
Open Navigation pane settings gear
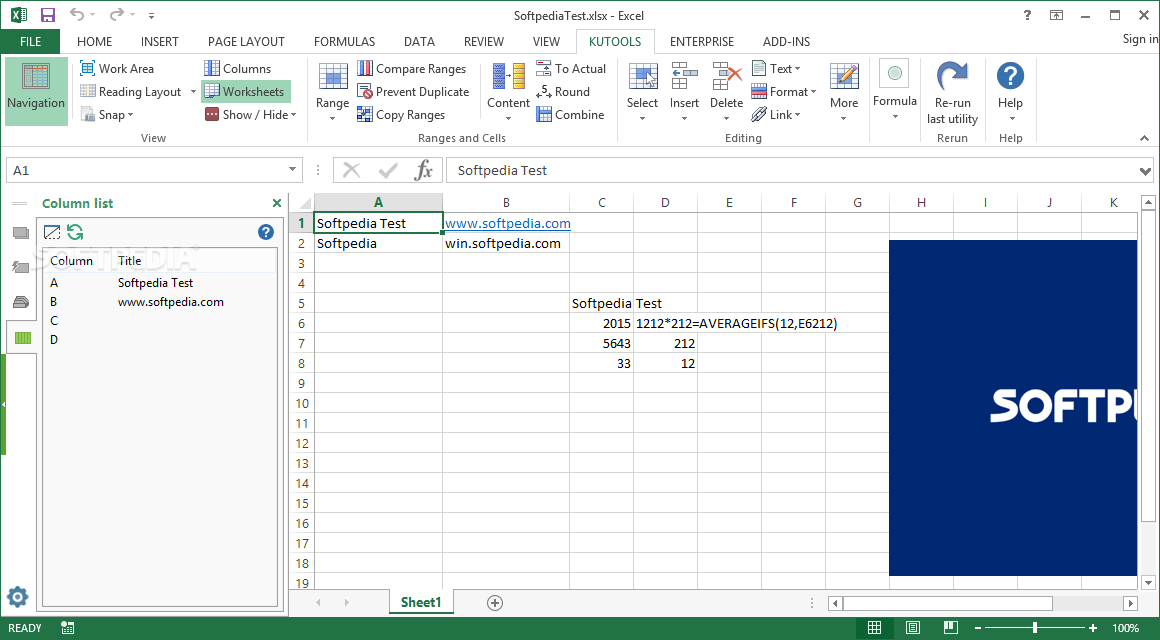17,597
